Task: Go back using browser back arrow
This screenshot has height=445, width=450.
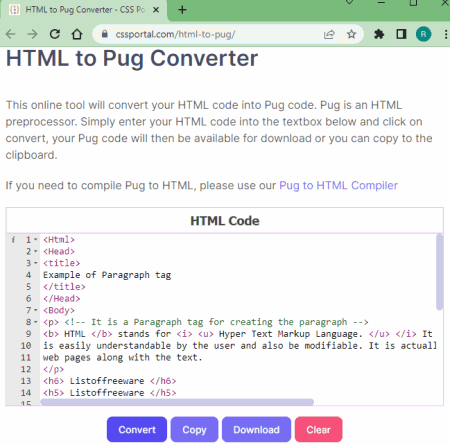Action: click(x=11, y=34)
